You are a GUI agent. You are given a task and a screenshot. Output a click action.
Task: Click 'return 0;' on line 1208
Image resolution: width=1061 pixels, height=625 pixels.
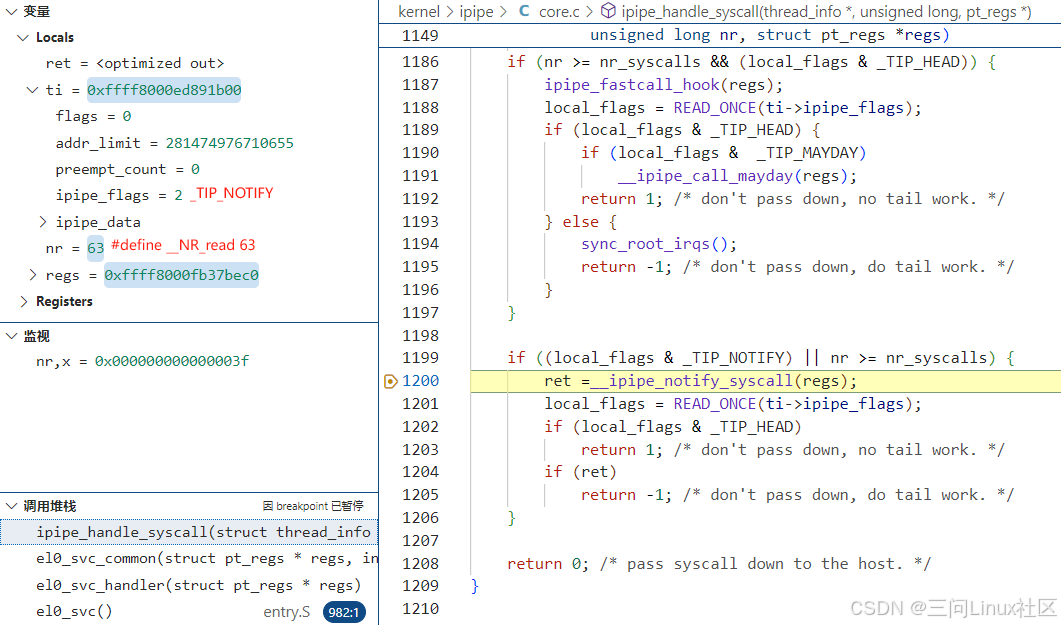tap(548, 564)
